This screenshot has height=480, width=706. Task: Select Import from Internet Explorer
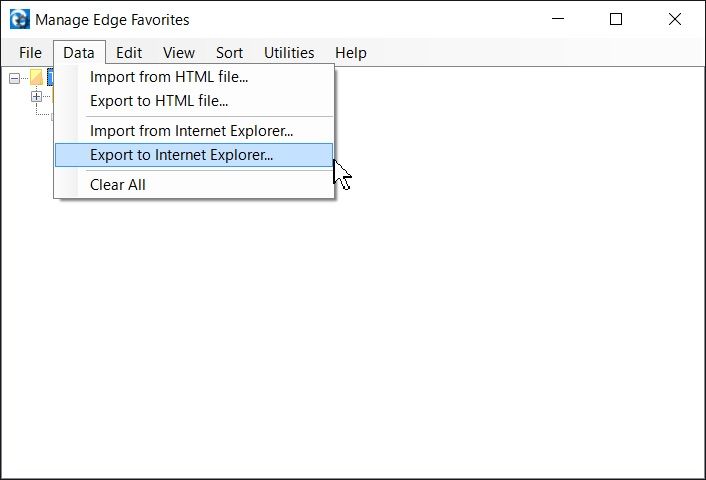pos(194,131)
